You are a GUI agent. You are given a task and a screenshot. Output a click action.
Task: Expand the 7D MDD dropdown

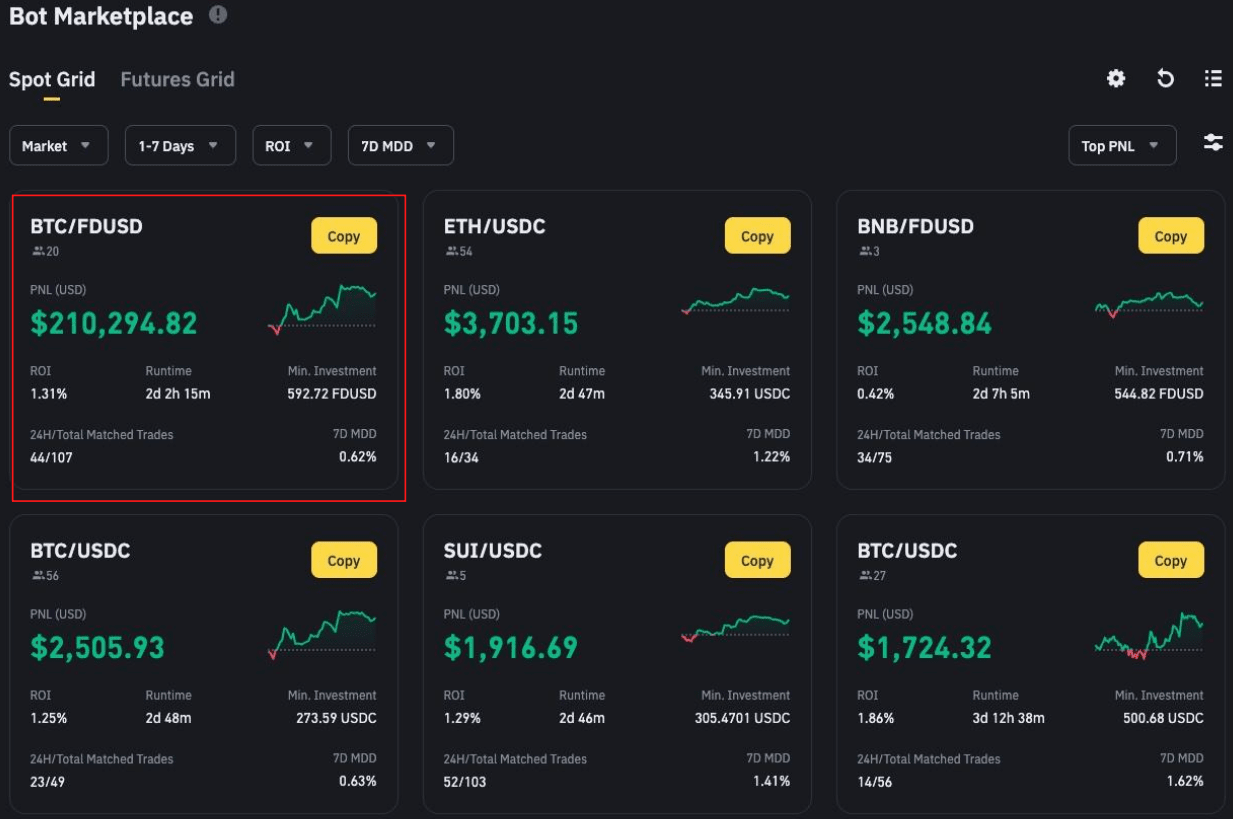[x=400, y=146]
